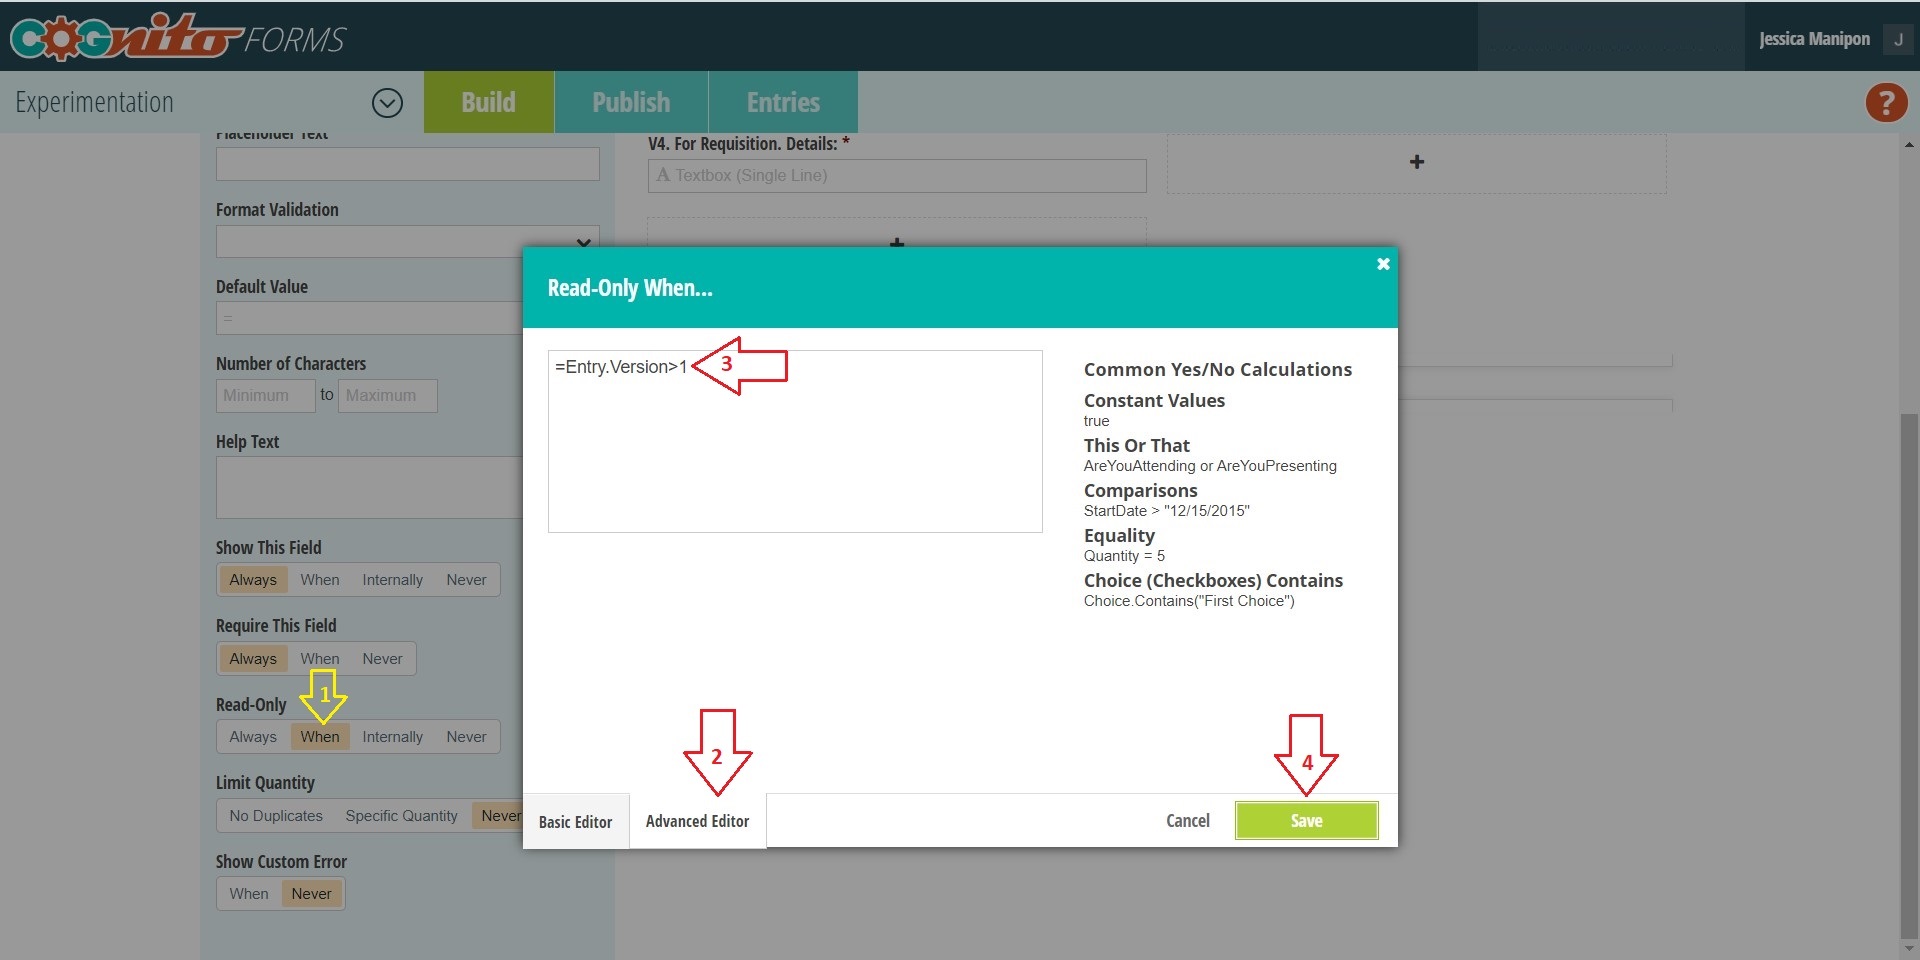Select the Basic Editor tab
Viewport: 1920px width, 960px height.
point(575,821)
